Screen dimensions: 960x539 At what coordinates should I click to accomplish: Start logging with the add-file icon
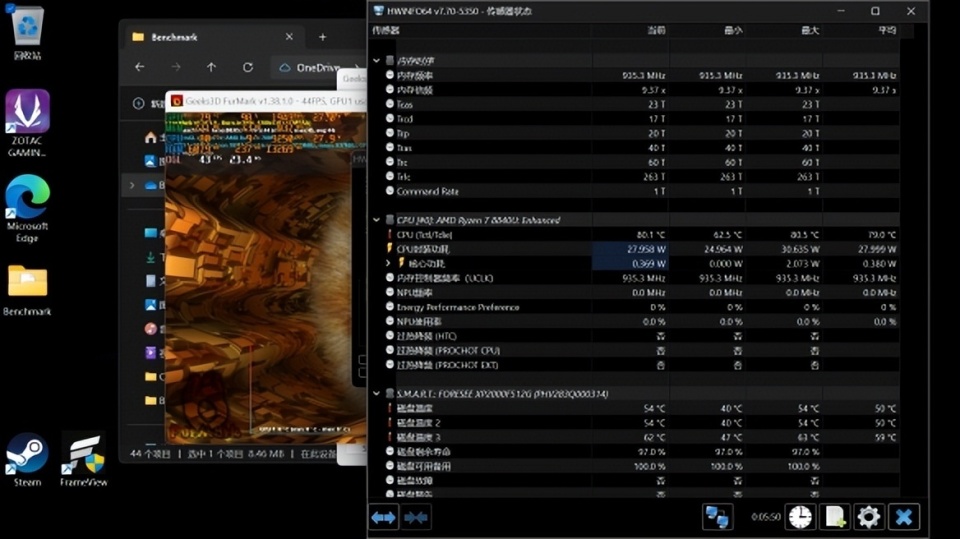[x=834, y=517]
